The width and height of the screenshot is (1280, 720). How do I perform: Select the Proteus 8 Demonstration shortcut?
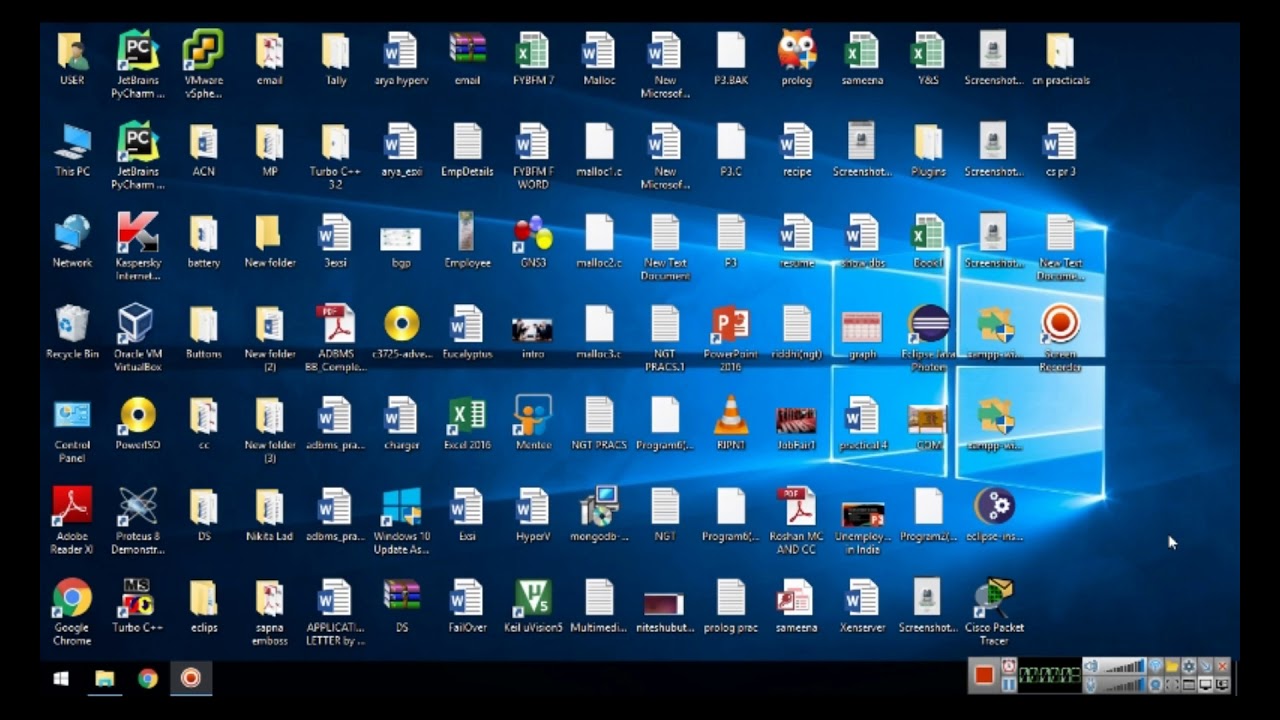(137, 518)
